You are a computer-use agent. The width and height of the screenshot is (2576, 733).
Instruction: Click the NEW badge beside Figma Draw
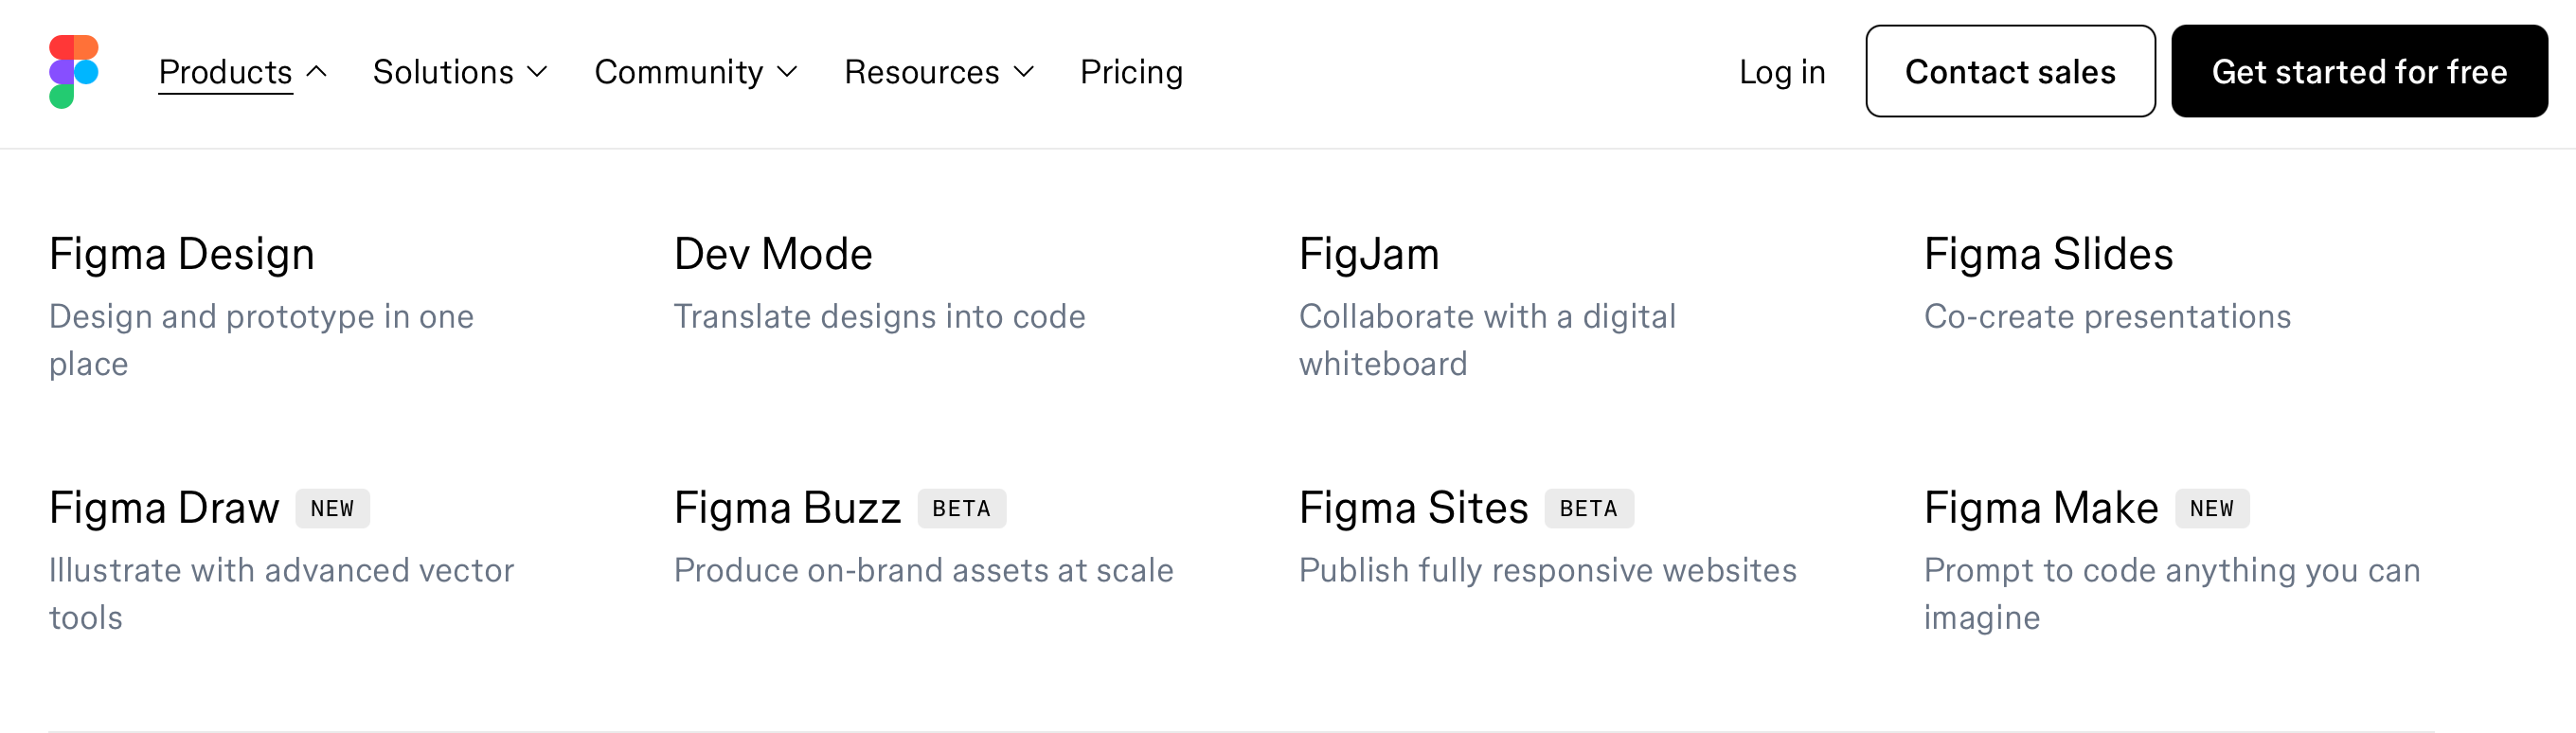coord(332,509)
